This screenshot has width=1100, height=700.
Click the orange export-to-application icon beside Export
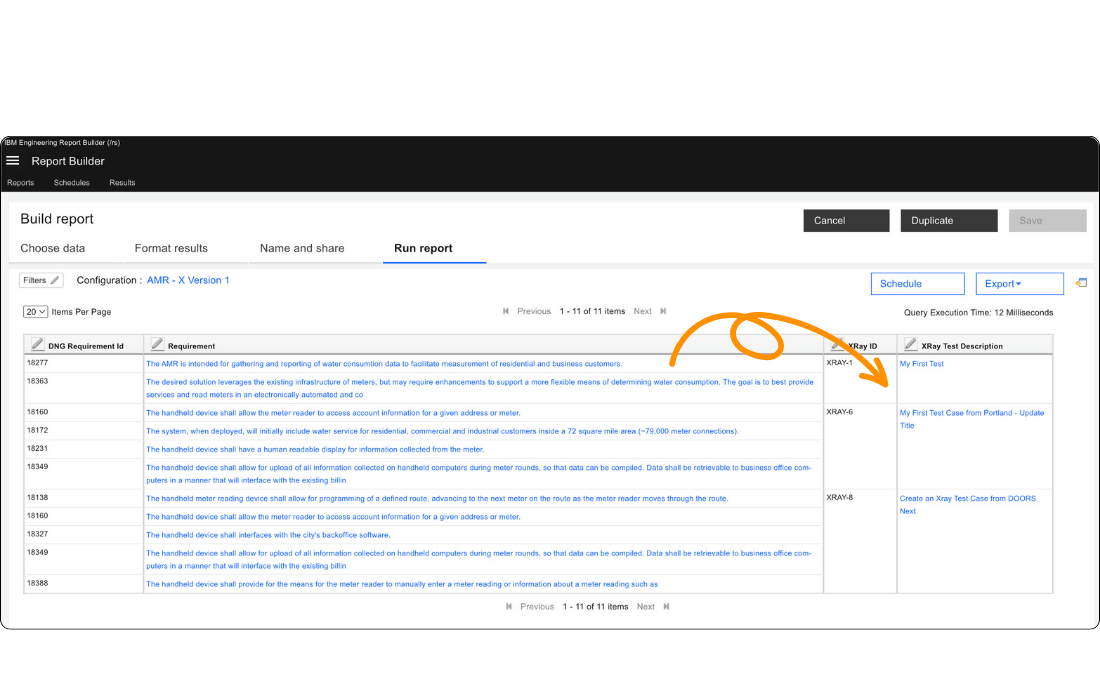click(1080, 282)
